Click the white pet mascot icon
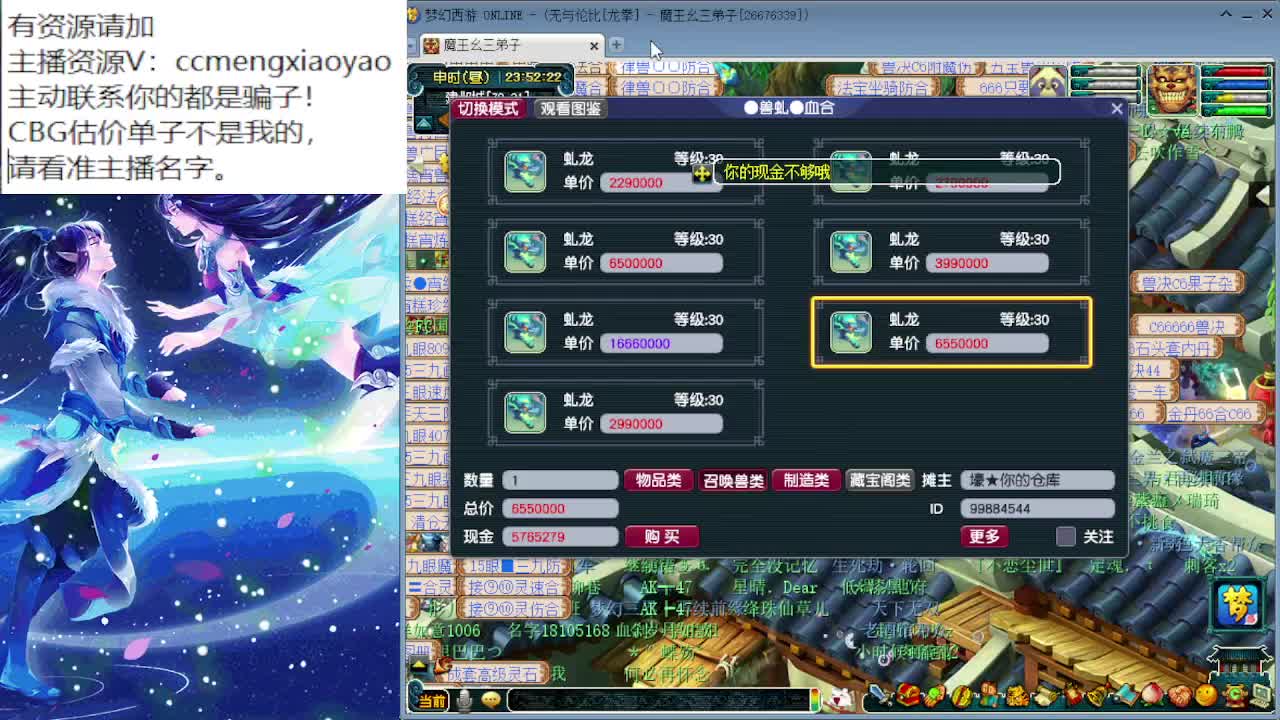The height and width of the screenshot is (720, 1280). tap(842, 698)
